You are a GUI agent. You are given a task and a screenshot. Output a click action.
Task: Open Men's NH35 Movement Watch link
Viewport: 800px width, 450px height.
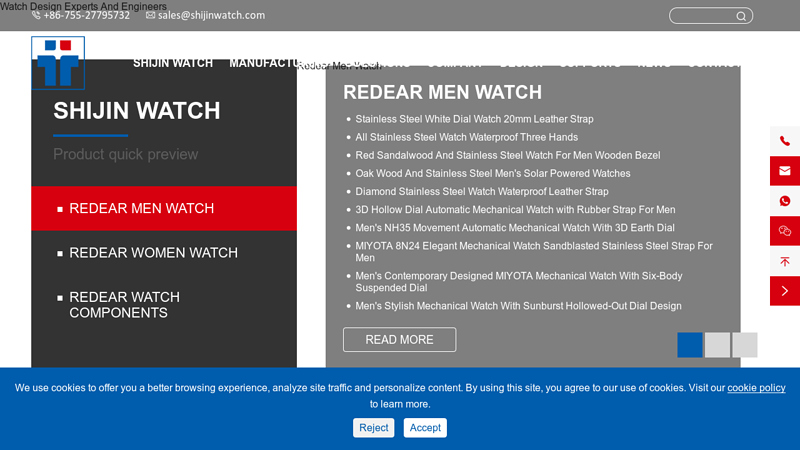515,228
